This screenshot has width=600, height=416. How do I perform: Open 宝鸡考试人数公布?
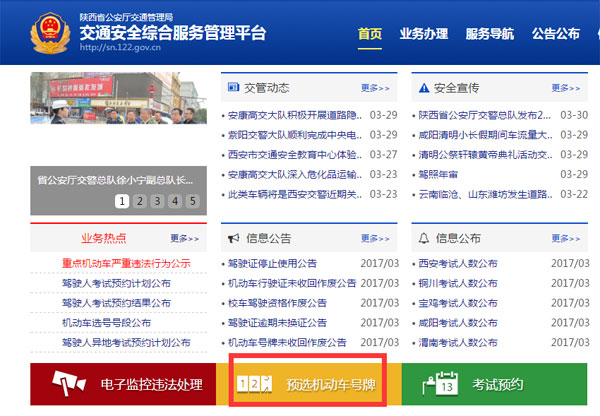click(458, 303)
